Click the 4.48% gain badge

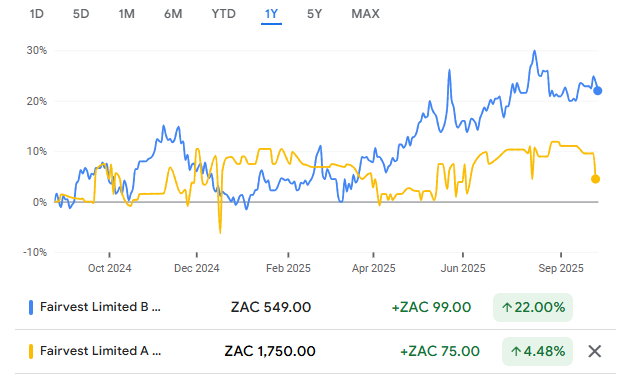click(x=537, y=352)
